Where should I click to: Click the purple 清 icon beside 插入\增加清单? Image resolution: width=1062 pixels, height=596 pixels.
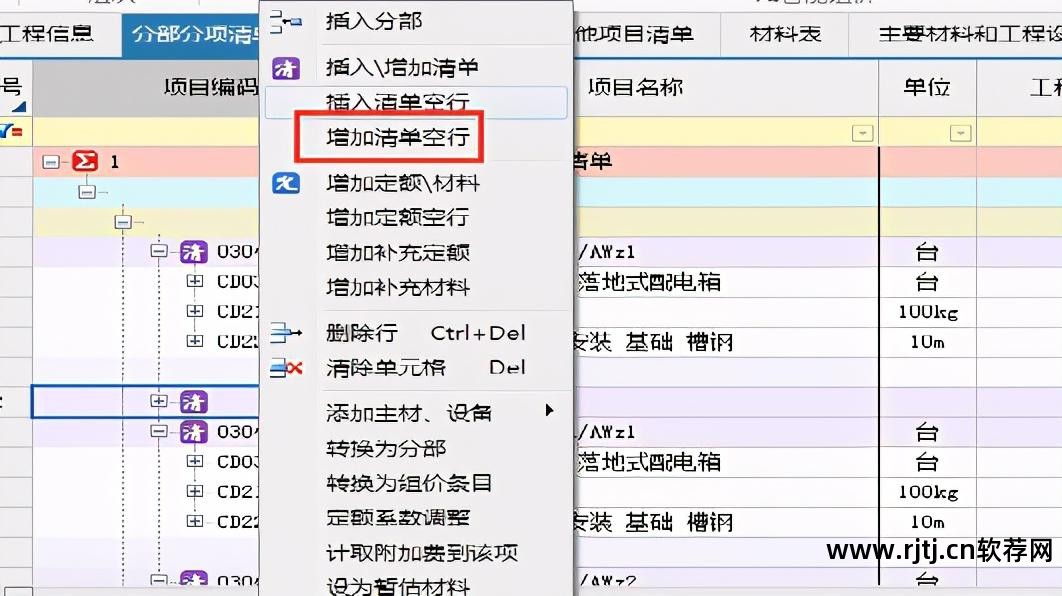coord(285,68)
